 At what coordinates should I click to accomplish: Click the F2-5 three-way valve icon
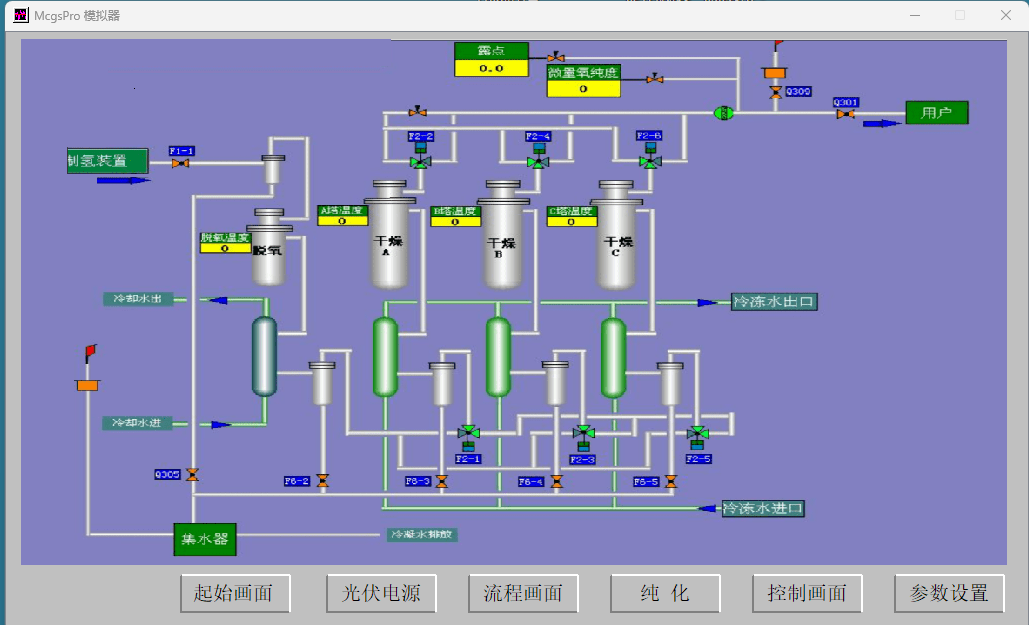point(698,433)
